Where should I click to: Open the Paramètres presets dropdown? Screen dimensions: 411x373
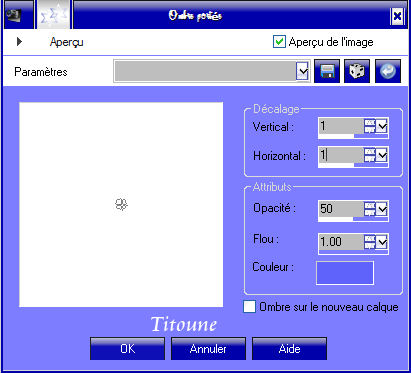pyautogui.click(x=302, y=71)
